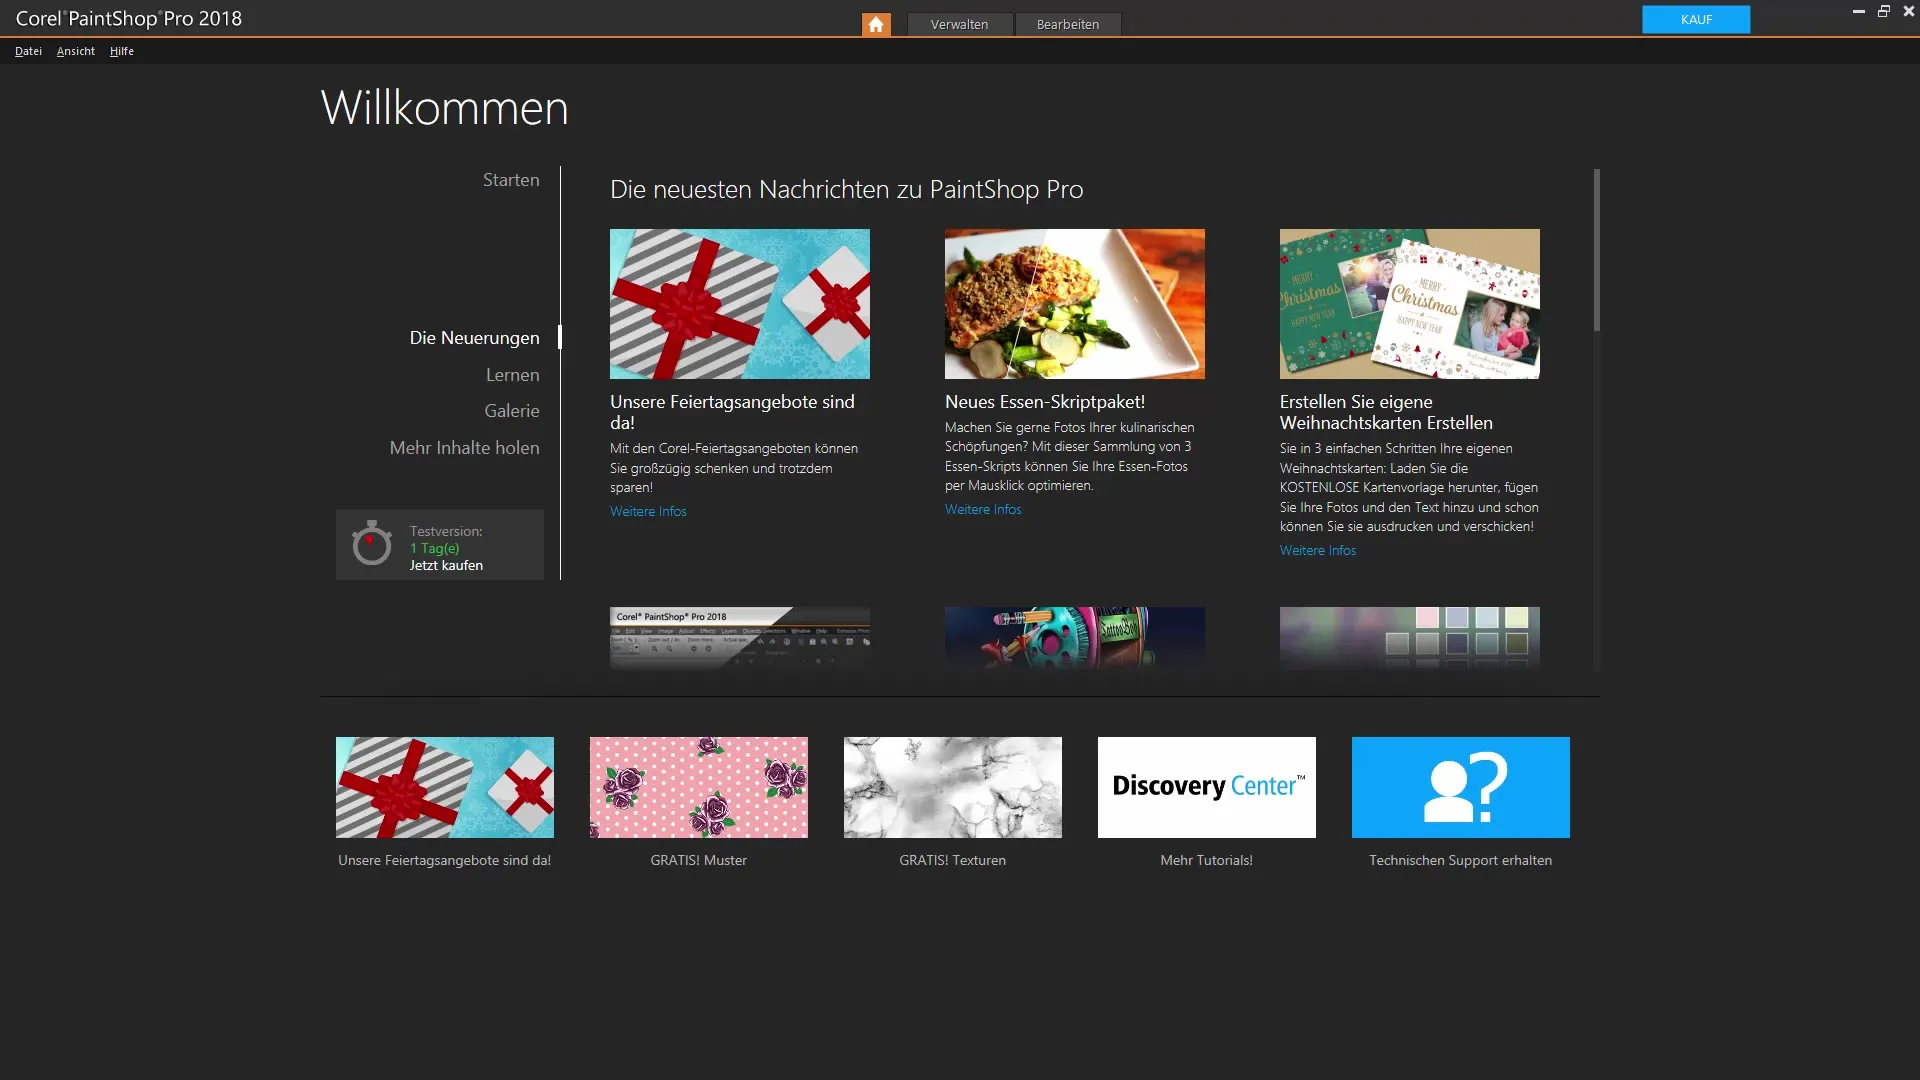Viewport: 1920px width, 1080px height.
Task: Open the GRATIS! Muster rose pattern tile
Action: tap(699, 787)
